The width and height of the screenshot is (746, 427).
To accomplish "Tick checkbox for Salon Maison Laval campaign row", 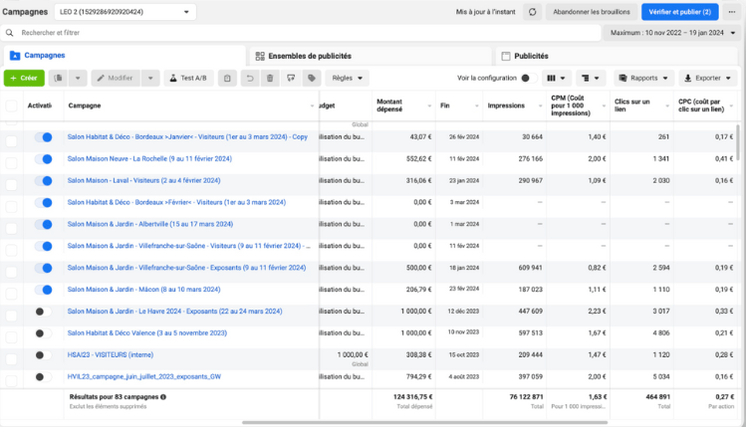I will (x=12, y=181).
